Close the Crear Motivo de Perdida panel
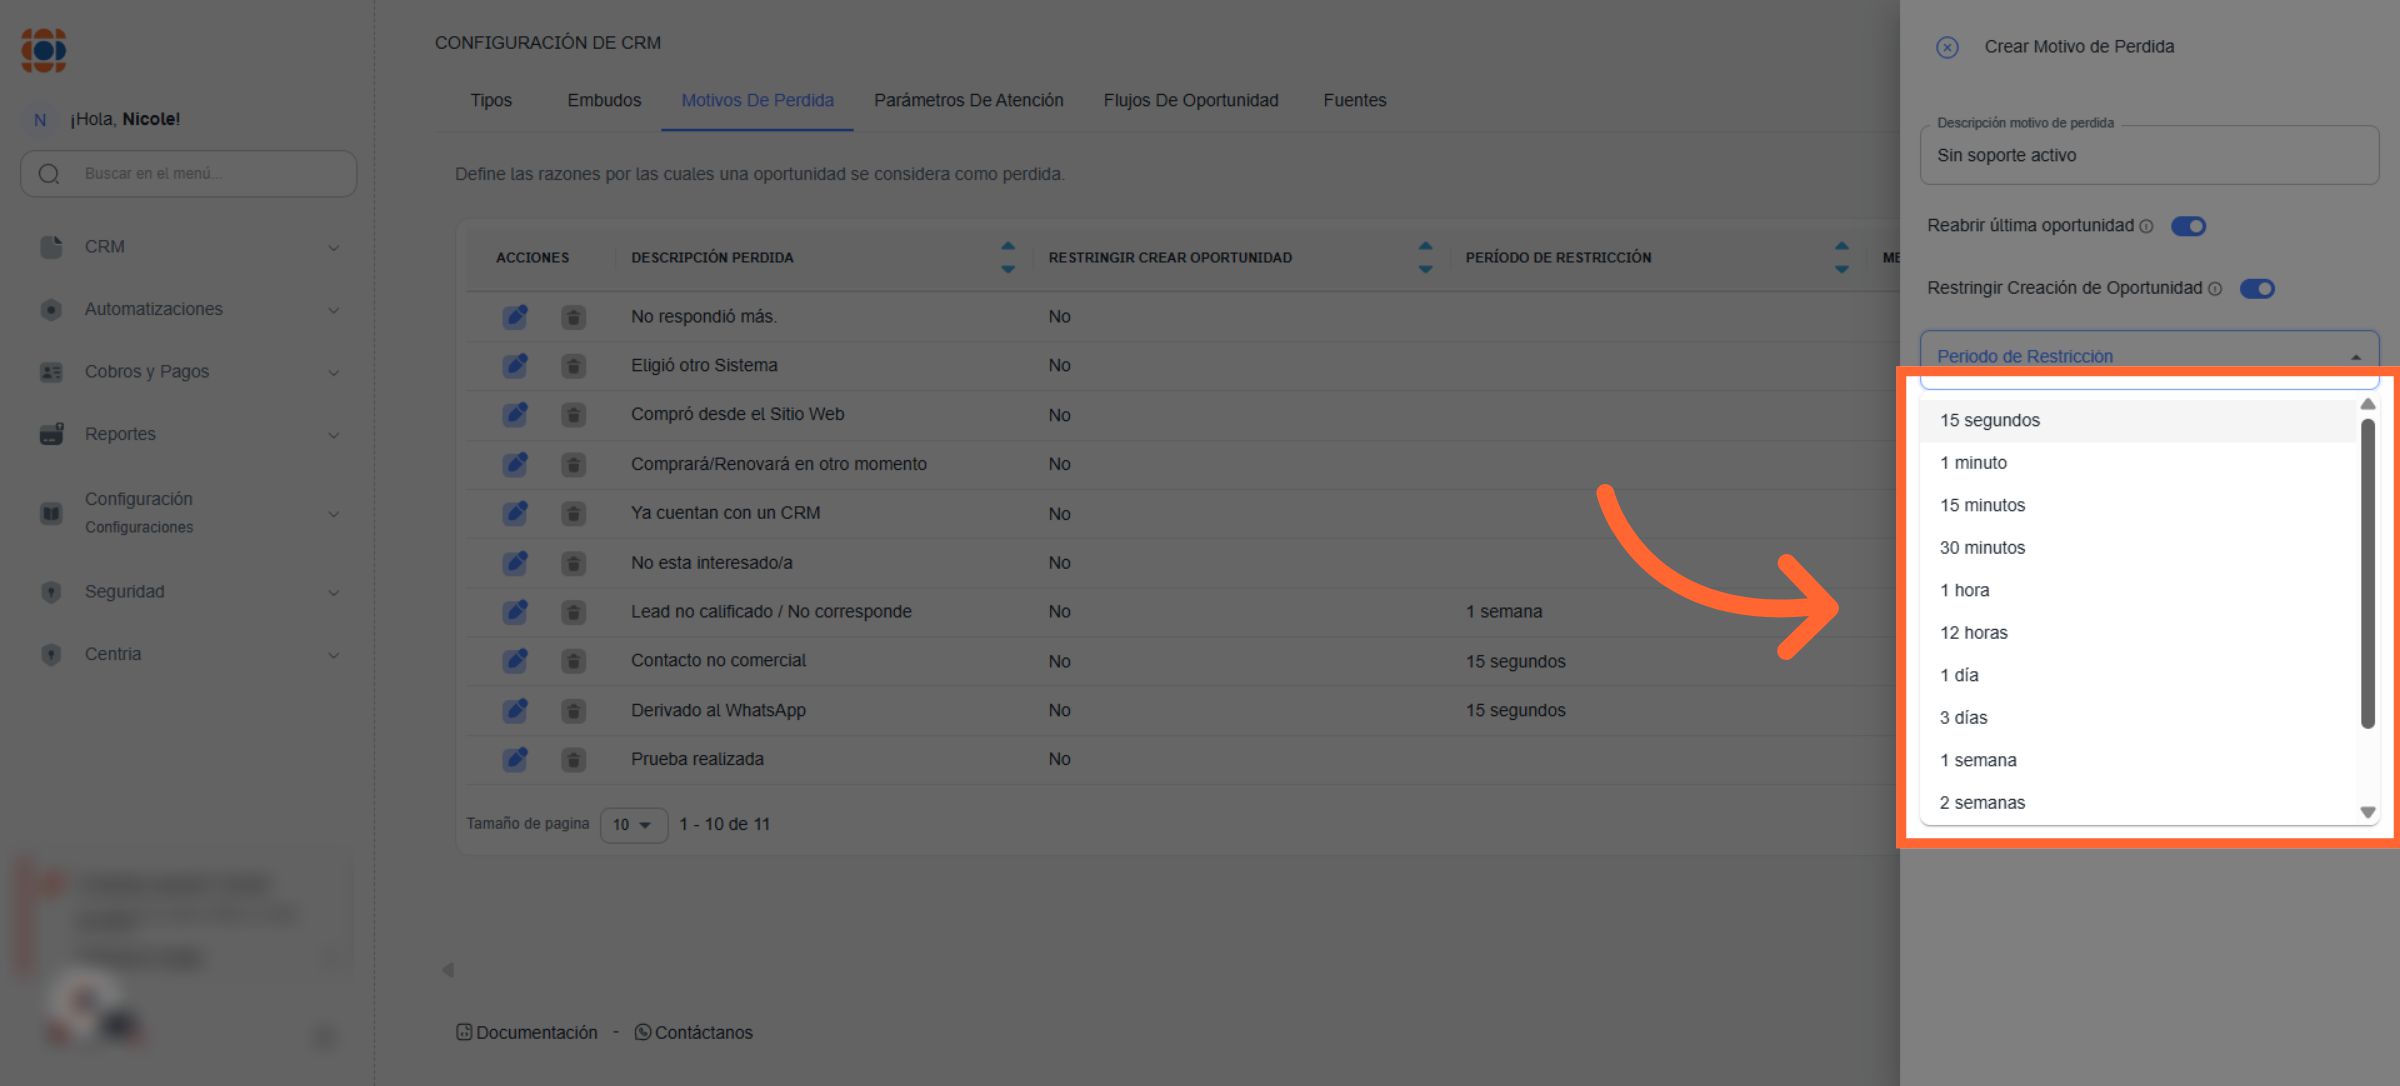Image resolution: width=2400 pixels, height=1086 pixels. 1946,47
